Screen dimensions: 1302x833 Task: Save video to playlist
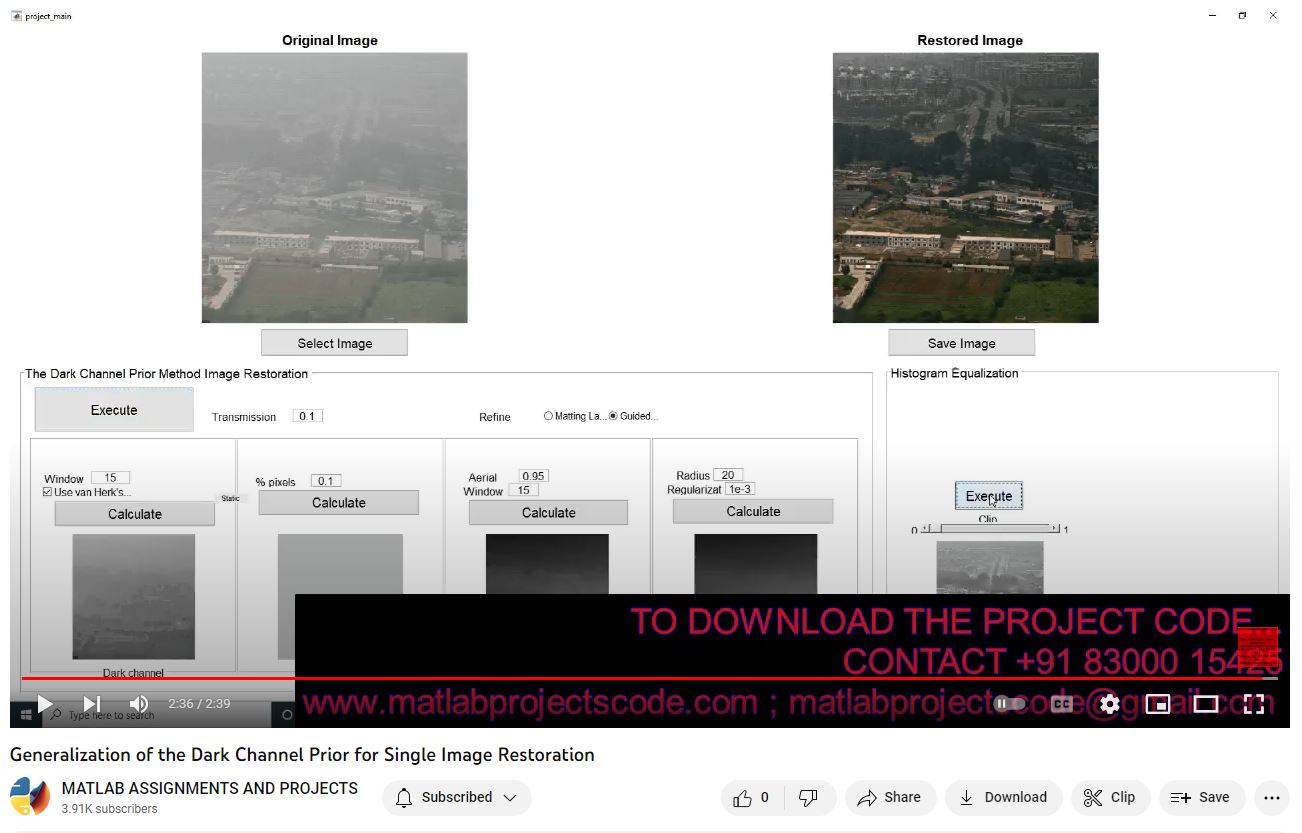[1201, 797]
